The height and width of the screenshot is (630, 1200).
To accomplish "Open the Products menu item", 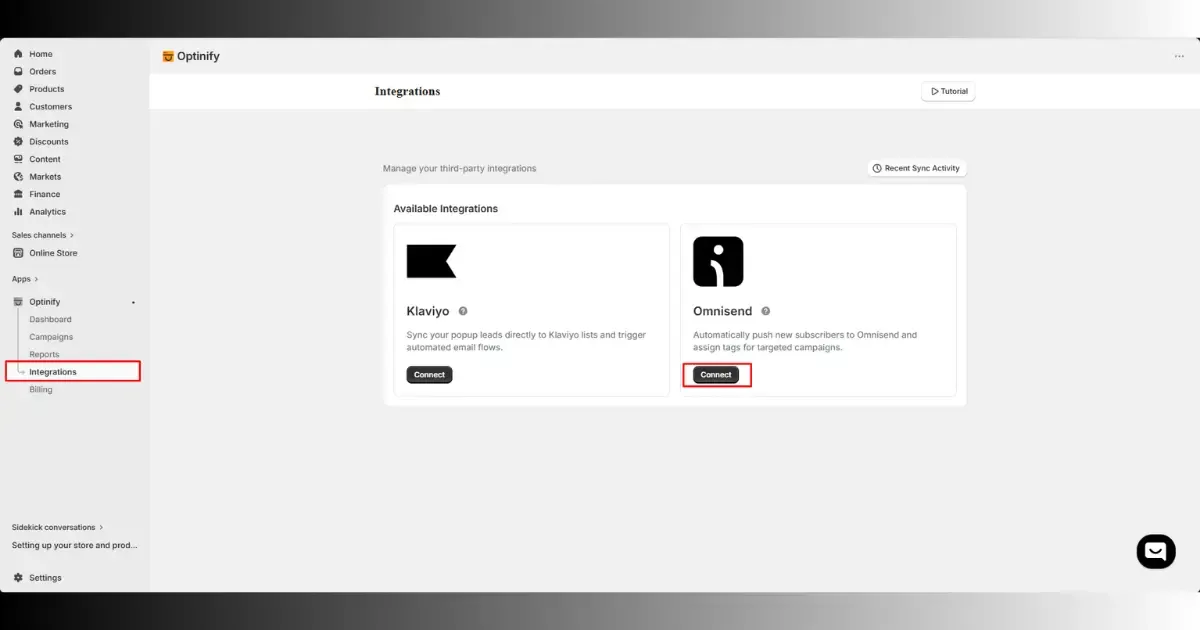I will click(47, 89).
